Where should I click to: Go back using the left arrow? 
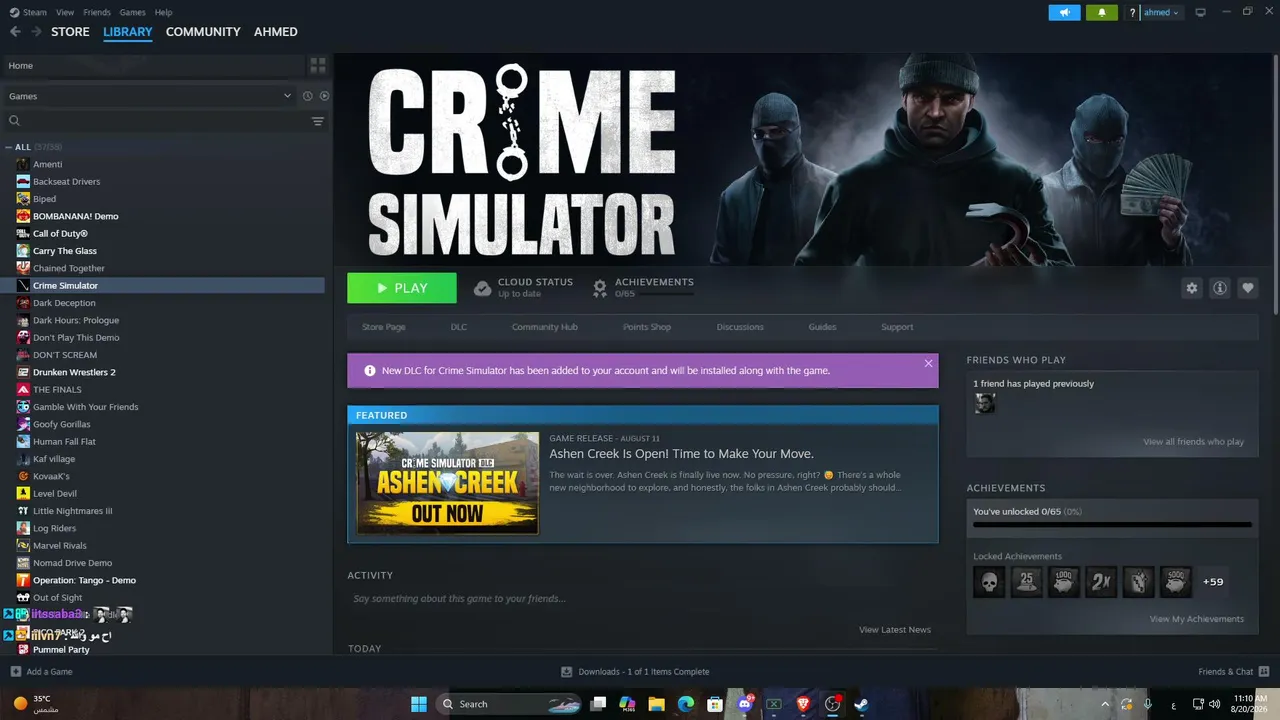[15, 32]
